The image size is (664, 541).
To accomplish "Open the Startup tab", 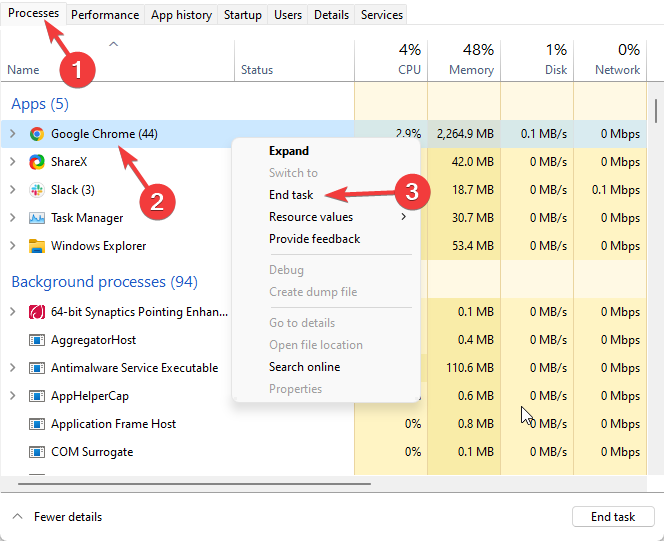I will 243,15.
